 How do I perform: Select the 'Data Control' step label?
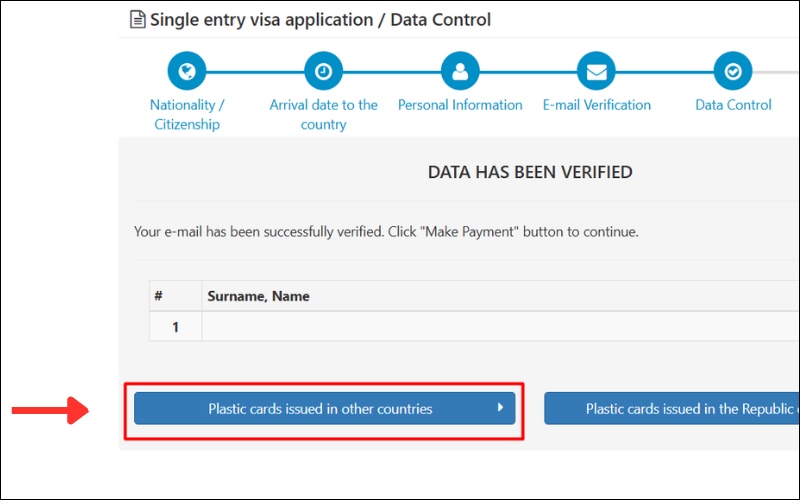click(x=733, y=105)
